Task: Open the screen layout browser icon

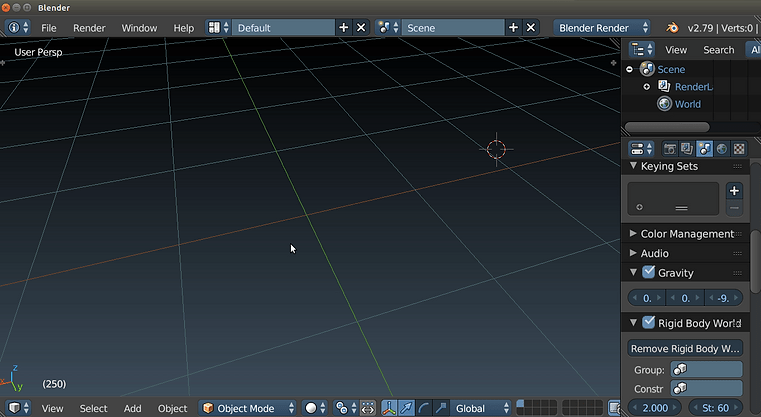Action: (218, 28)
